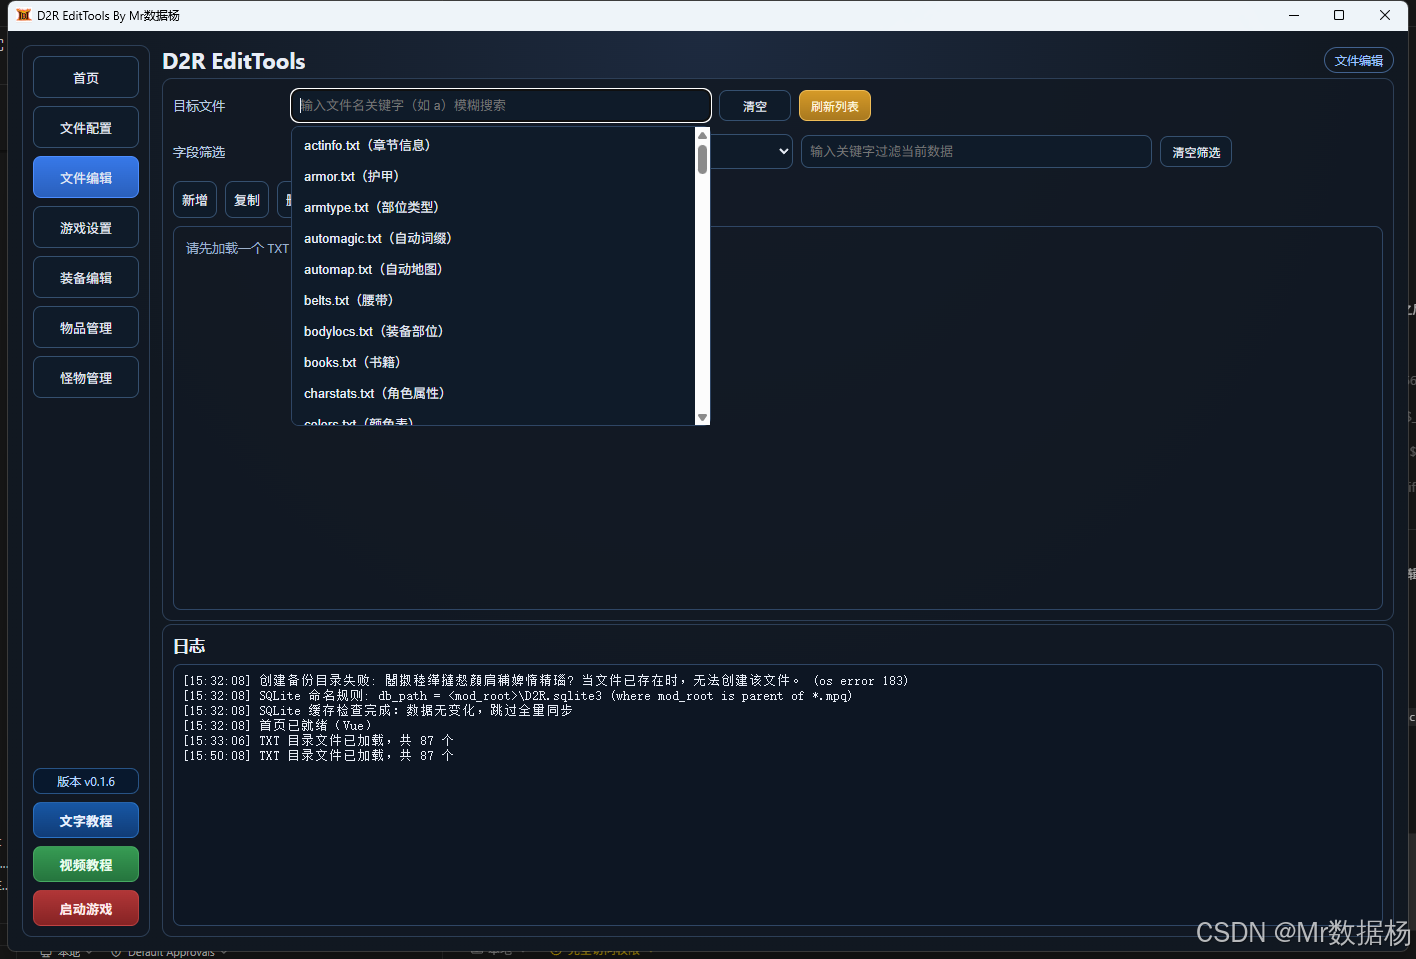Click the SQLite 命名规则 log line

(518, 696)
